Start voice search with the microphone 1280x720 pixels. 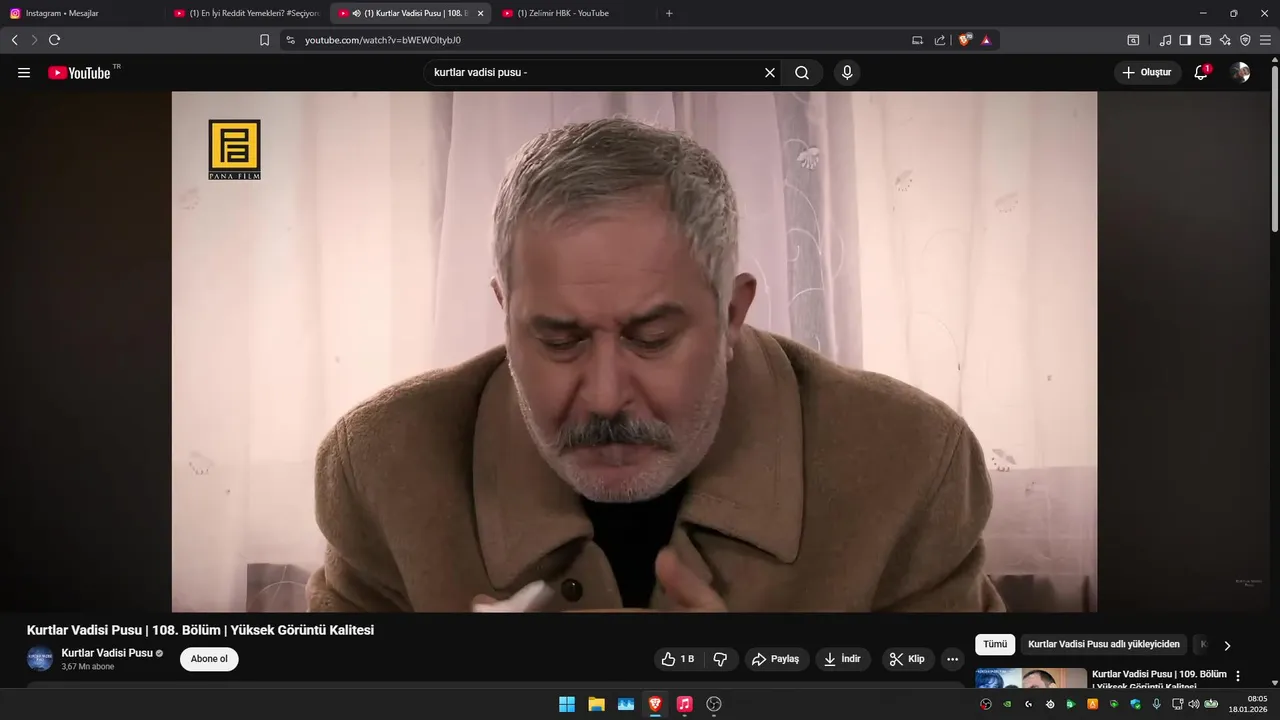coord(847,73)
